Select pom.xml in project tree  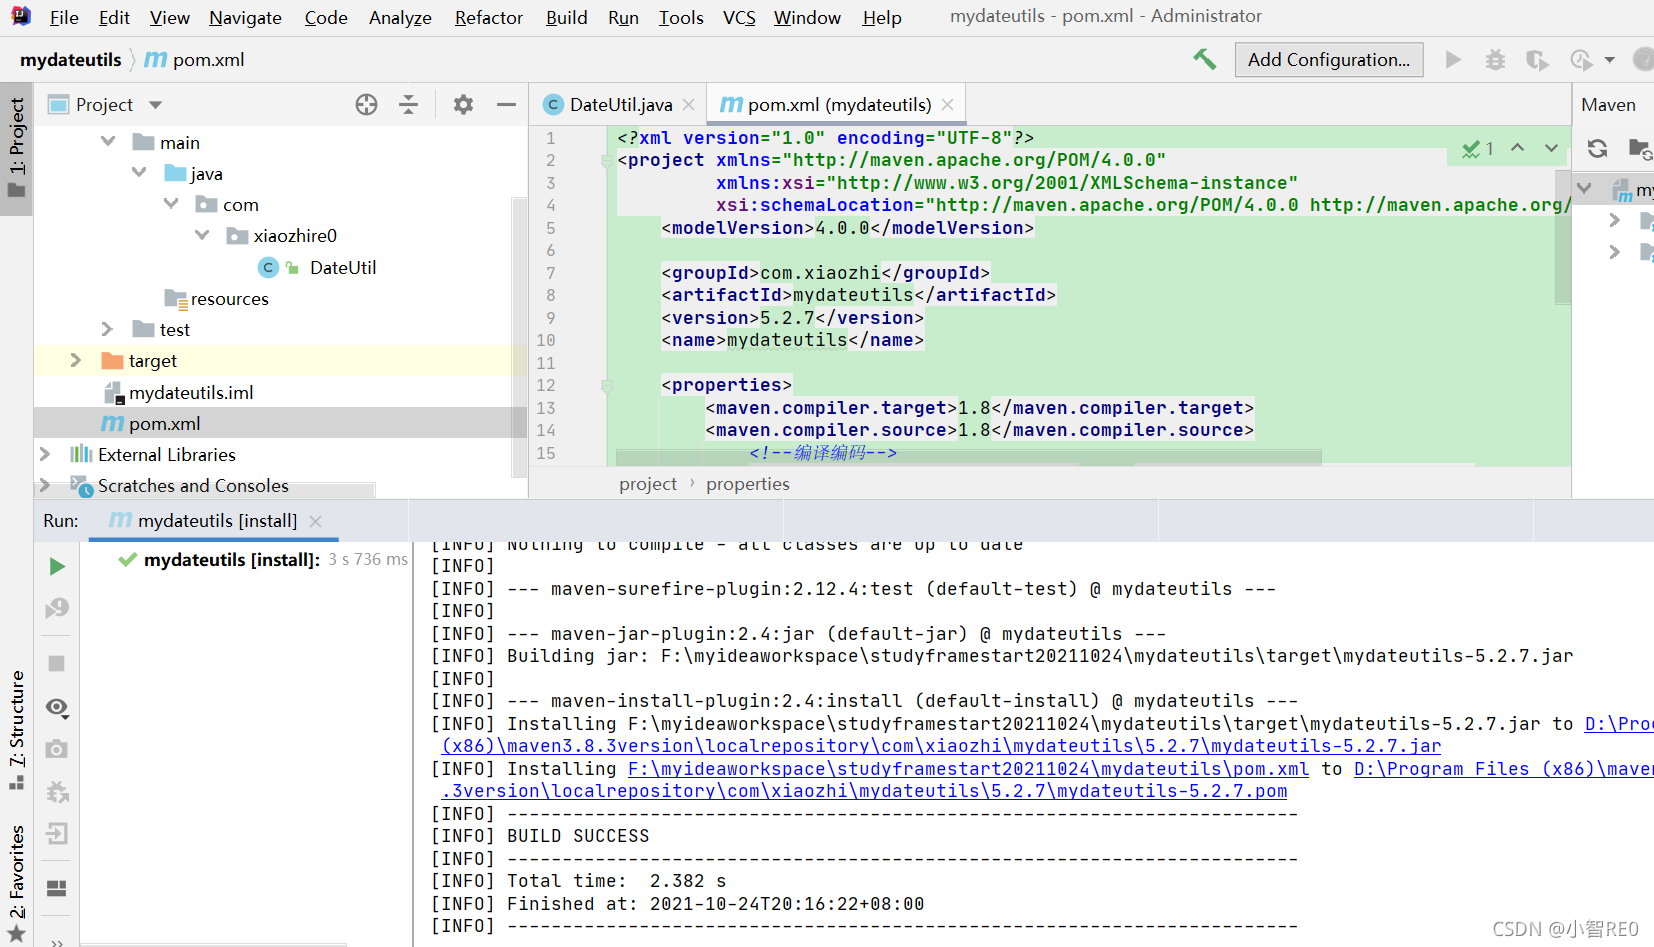(x=164, y=423)
